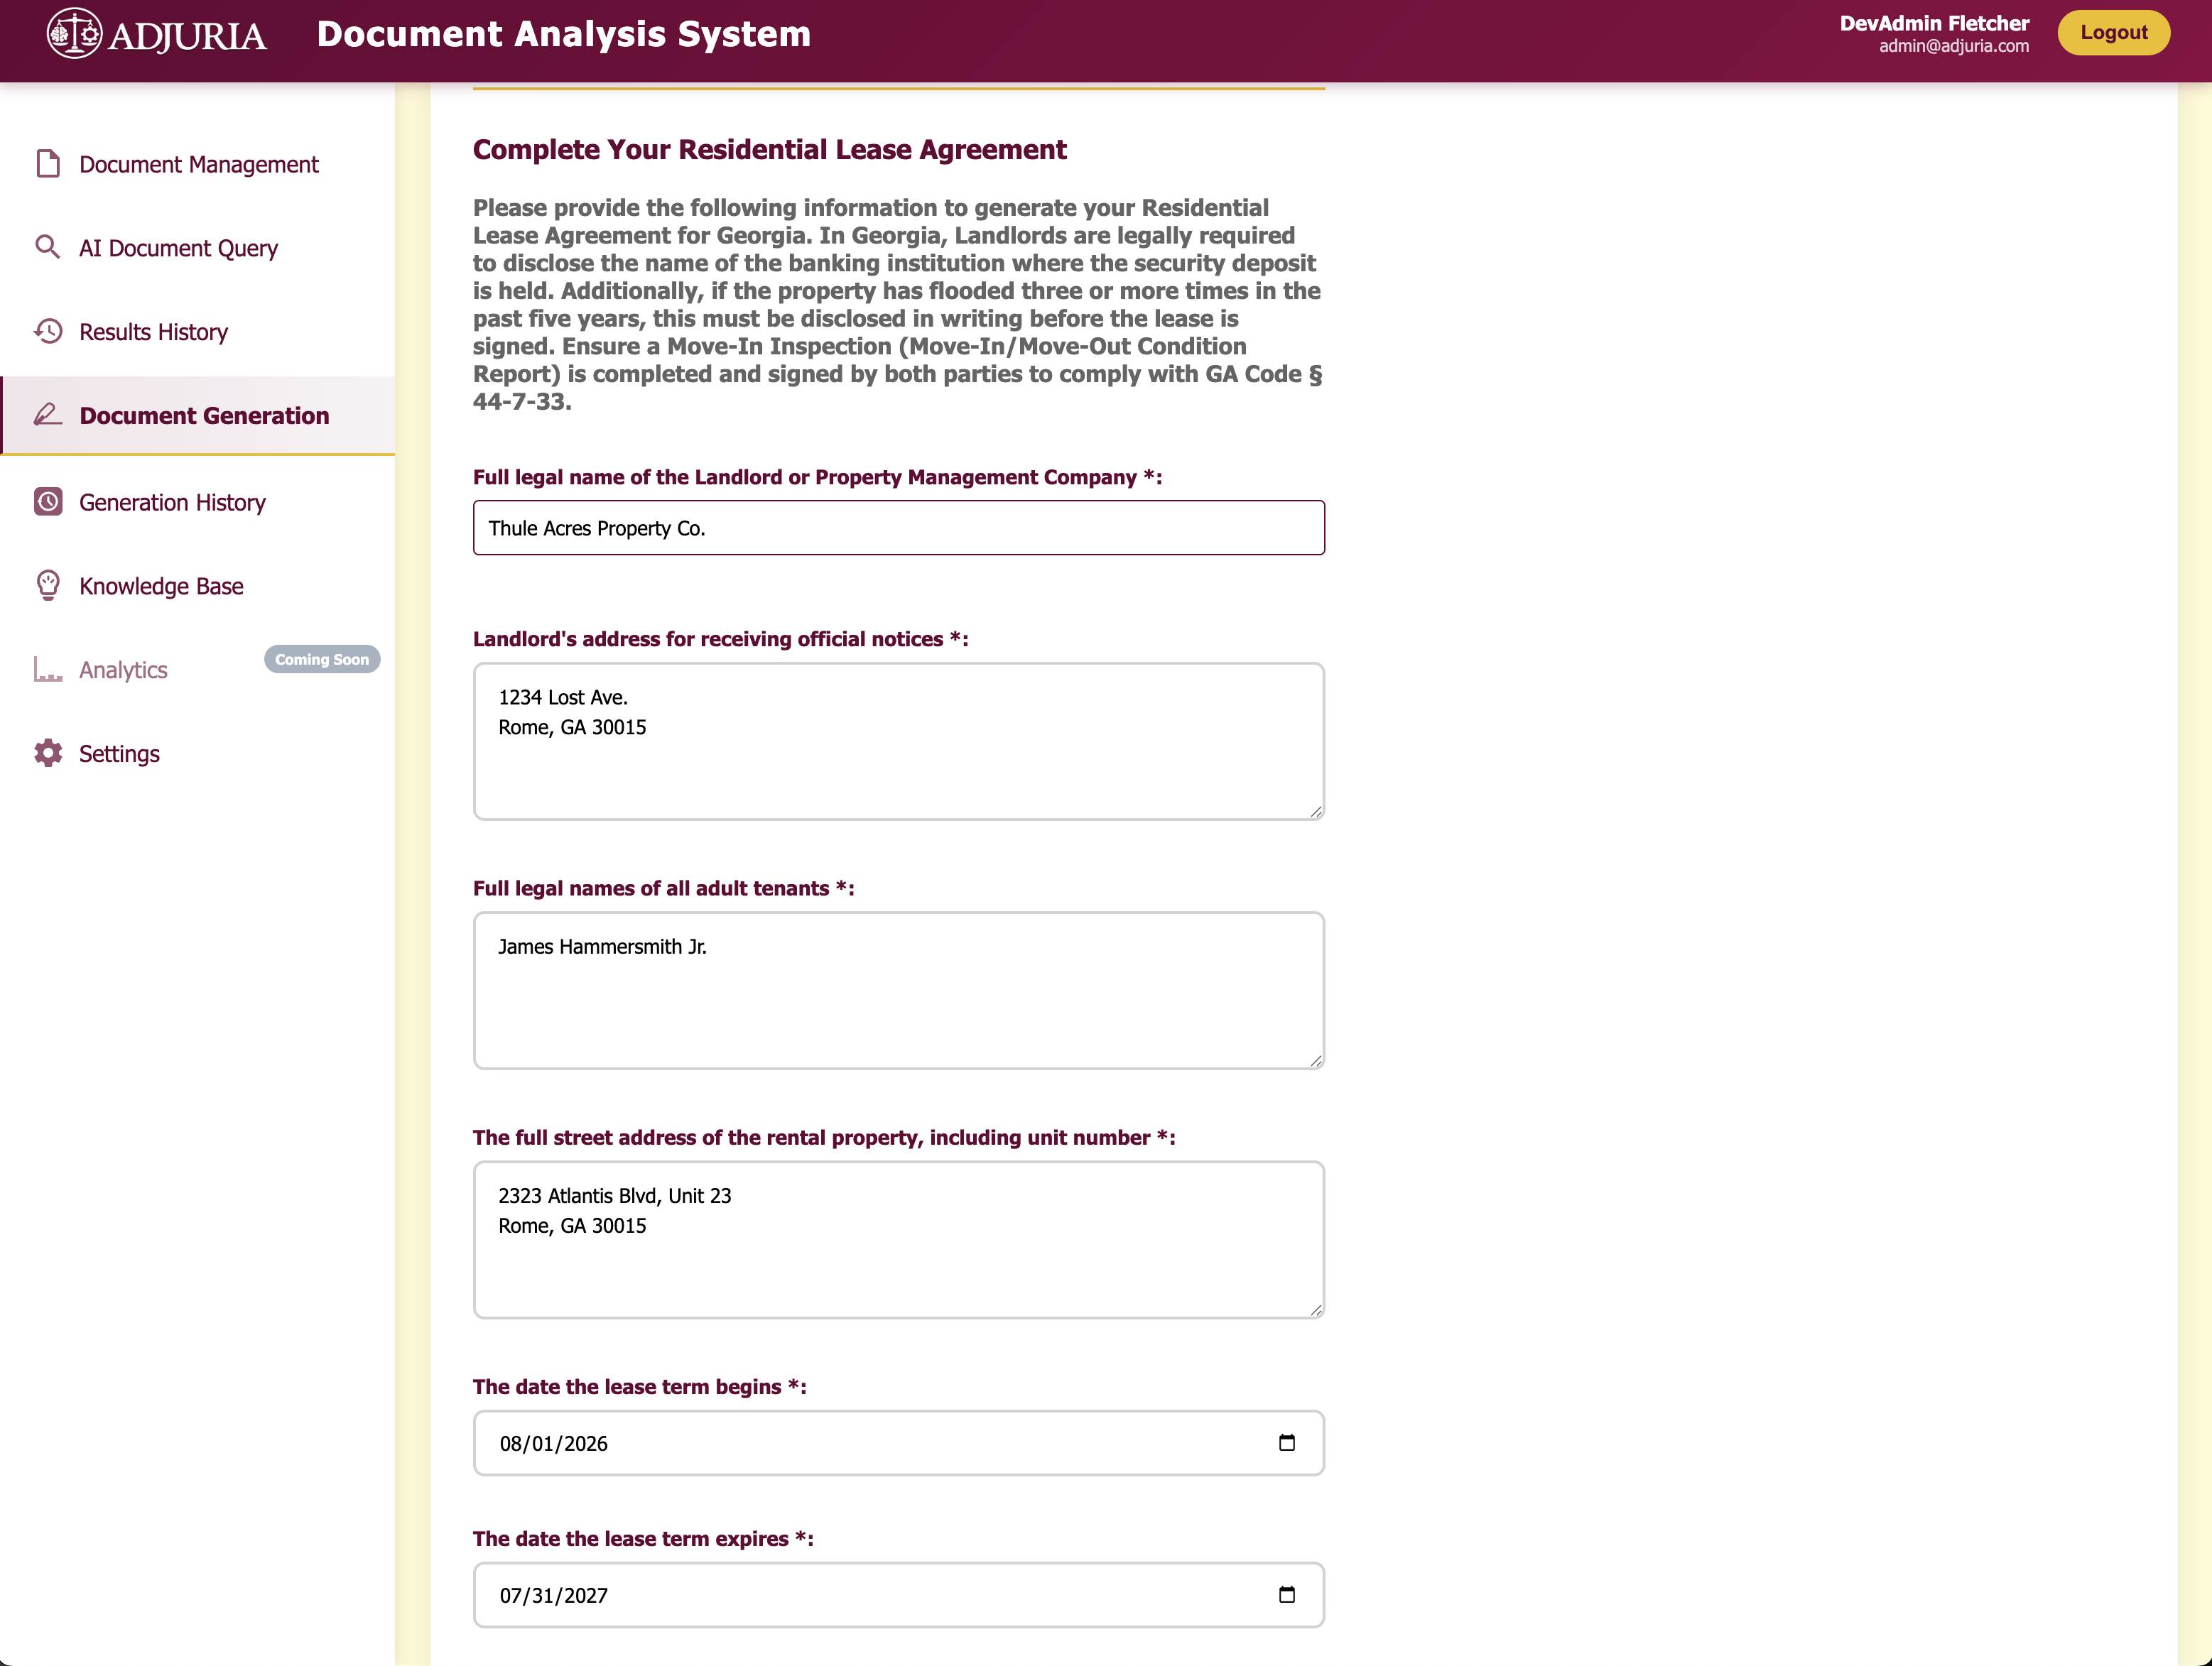This screenshot has width=2212, height=1666.
Task: Open Knowledge Base label in sidebar
Action: [161, 586]
